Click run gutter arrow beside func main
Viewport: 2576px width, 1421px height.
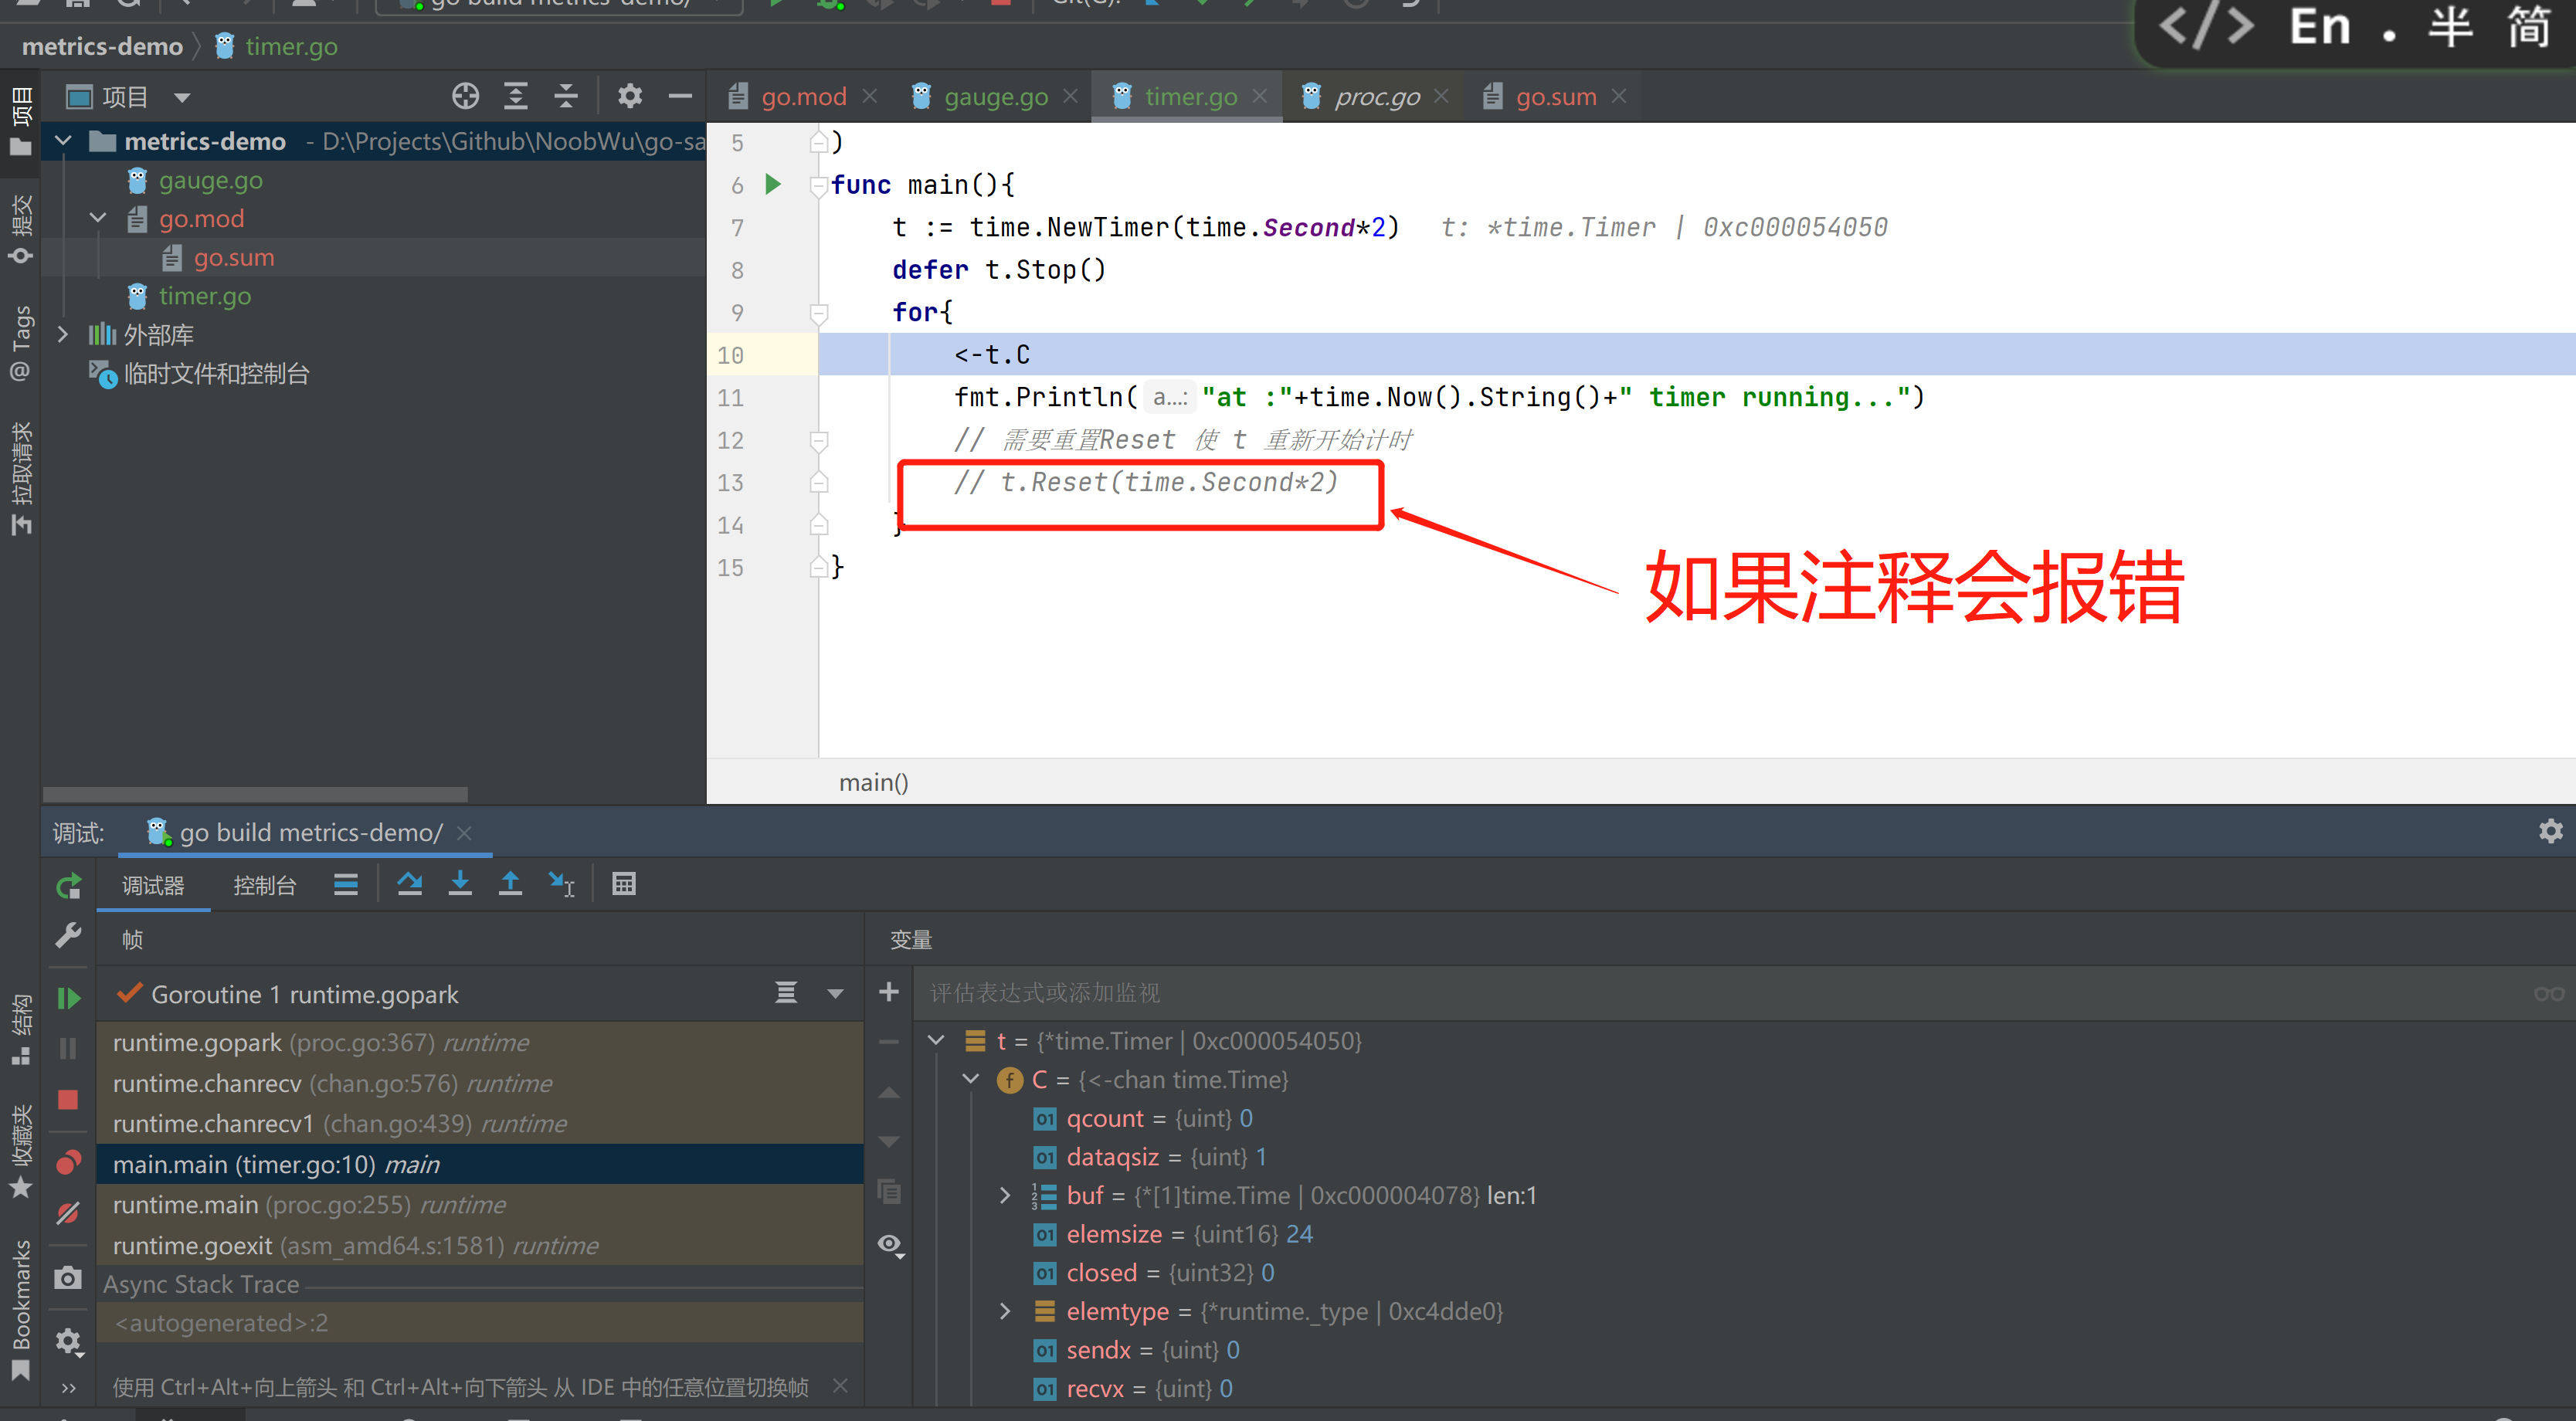pos(772,184)
